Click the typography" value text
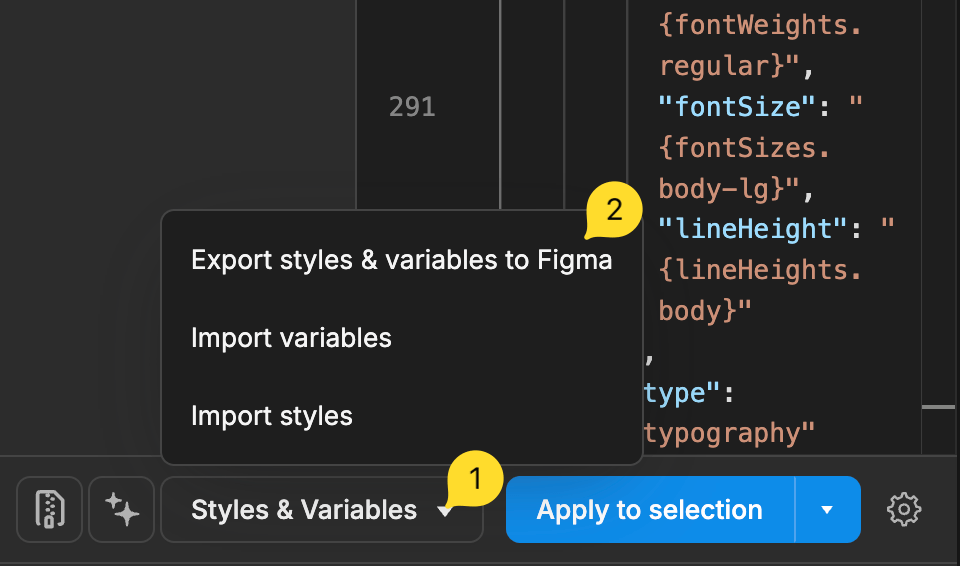 point(730,433)
